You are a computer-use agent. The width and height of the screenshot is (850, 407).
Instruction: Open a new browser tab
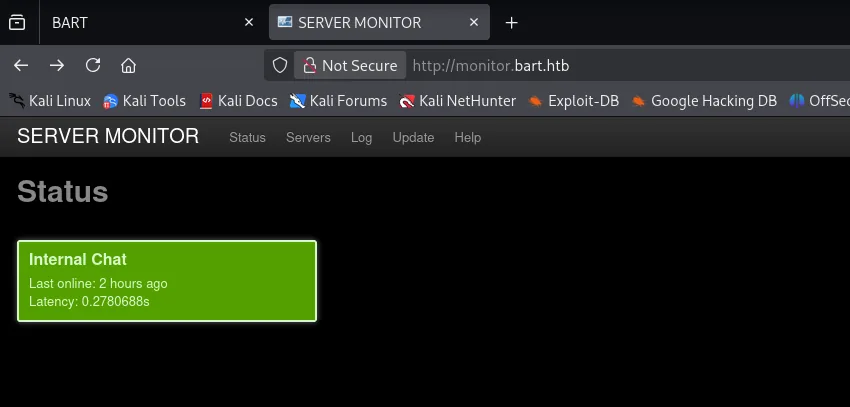pyautogui.click(x=511, y=23)
